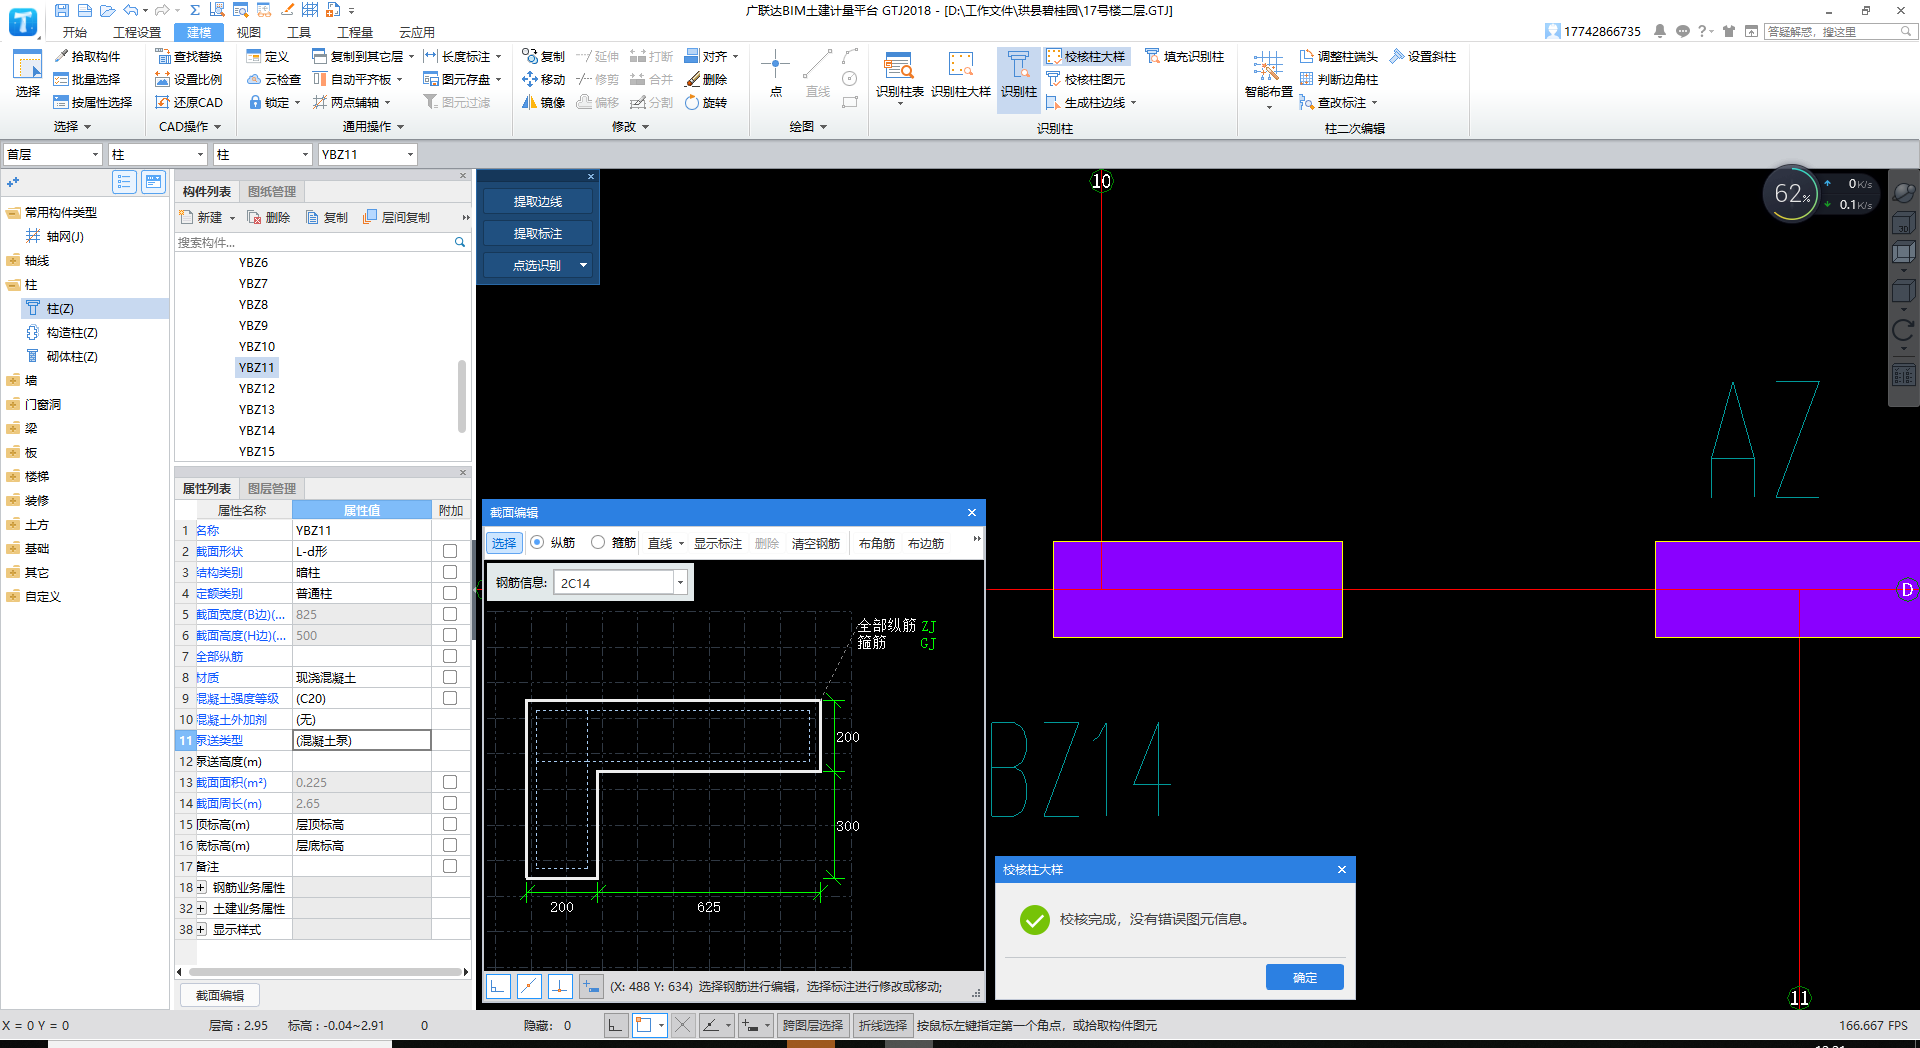Tick the 材质 附加 checkbox

click(x=450, y=678)
